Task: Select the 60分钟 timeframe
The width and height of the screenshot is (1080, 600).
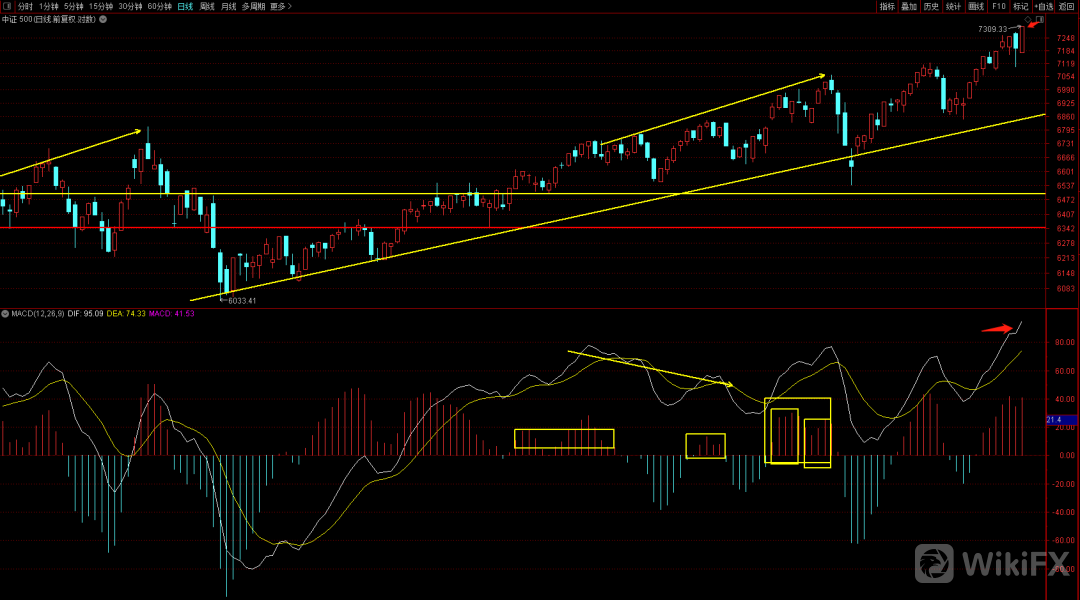Action: coord(159,6)
